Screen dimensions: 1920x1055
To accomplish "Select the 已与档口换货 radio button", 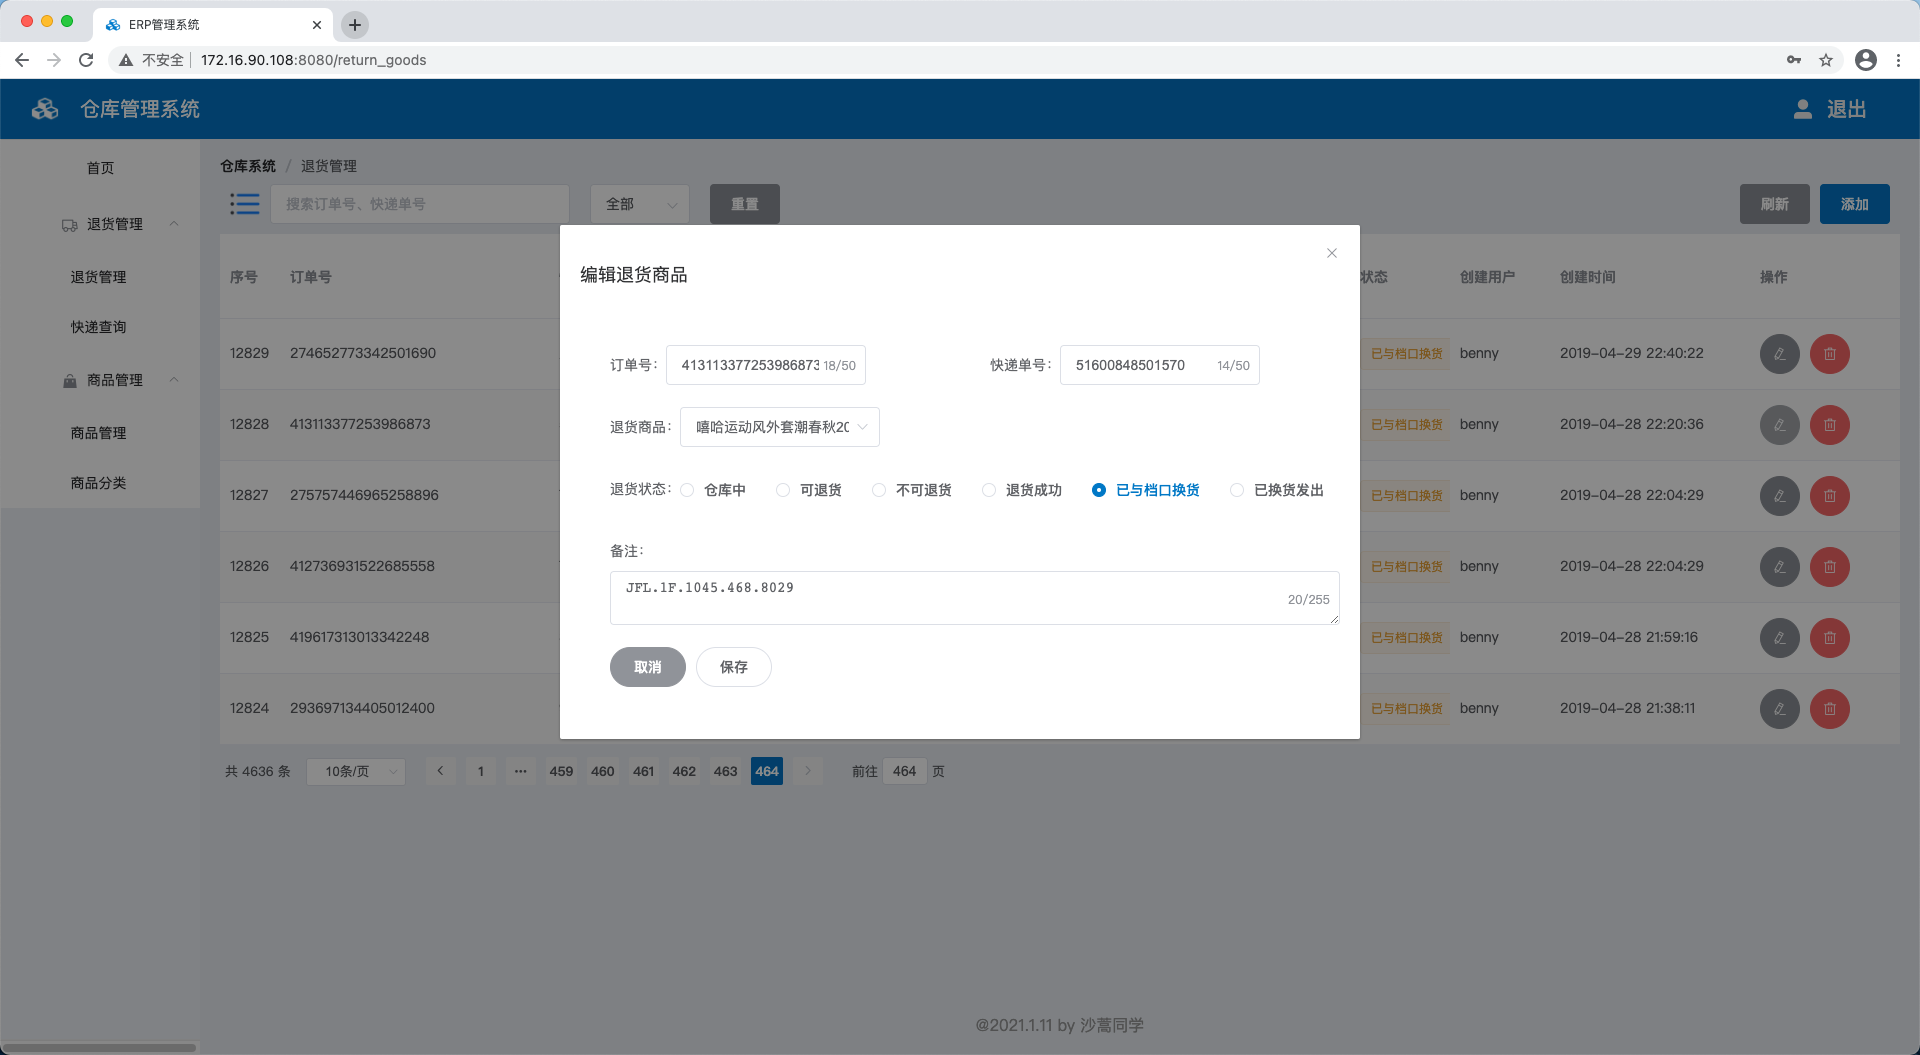I will 1146,490.
